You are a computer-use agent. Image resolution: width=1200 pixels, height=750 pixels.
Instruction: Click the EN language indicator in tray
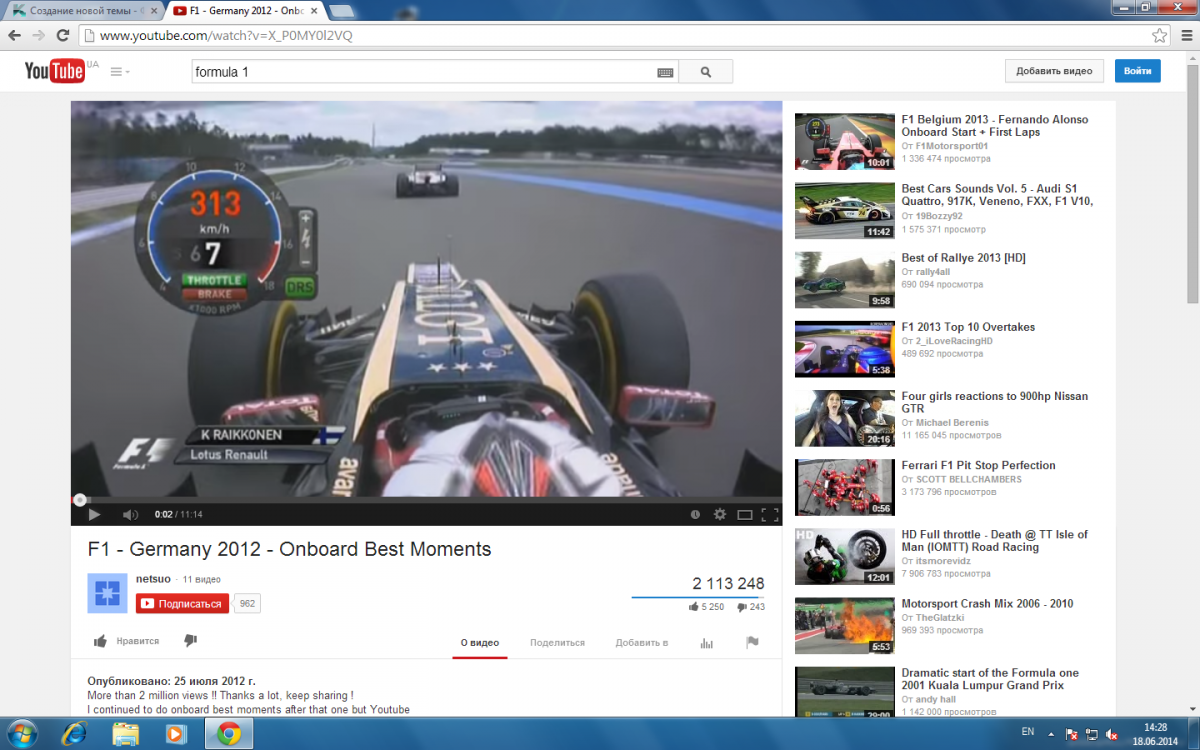click(x=1028, y=734)
